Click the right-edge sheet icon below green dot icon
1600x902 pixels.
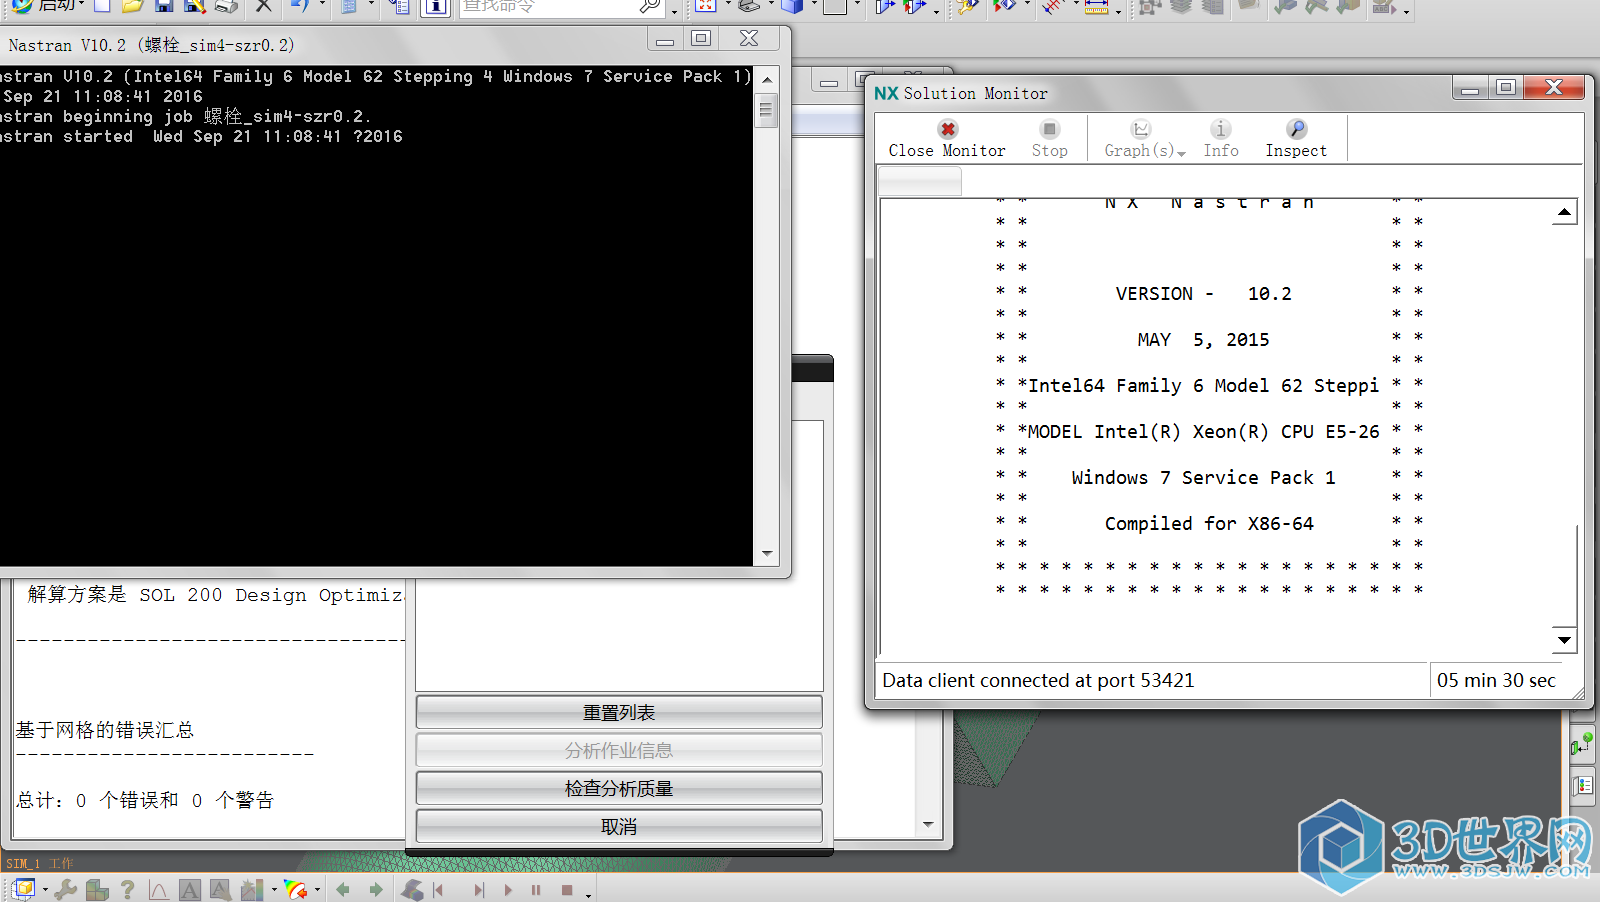tap(1582, 785)
